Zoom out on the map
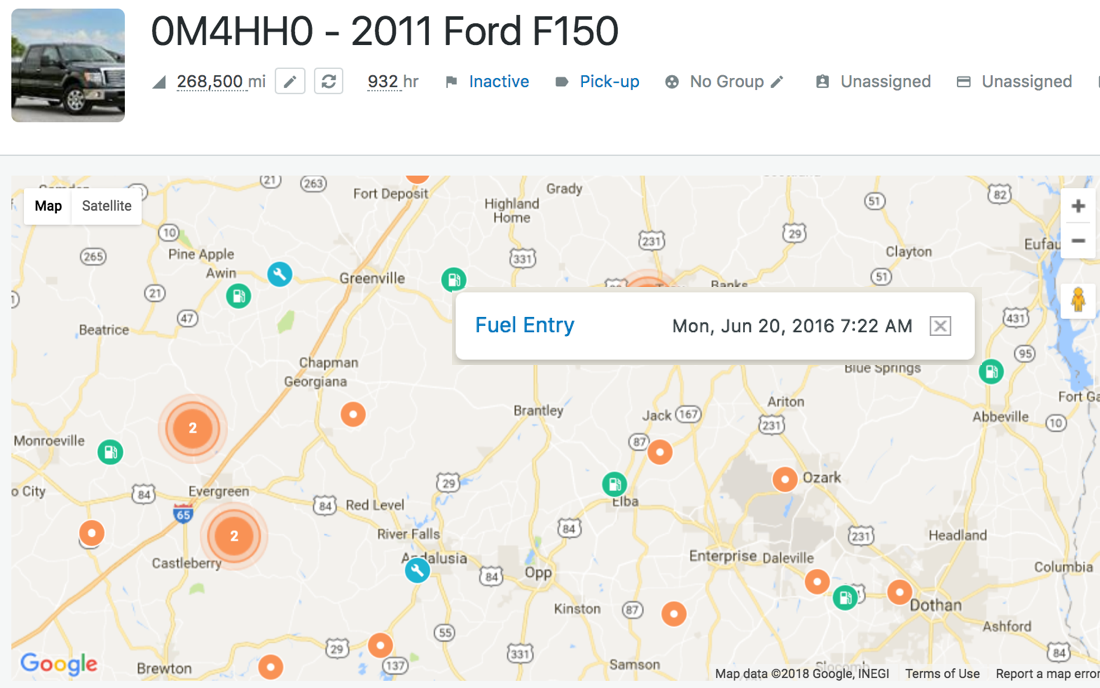The image size is (1100, 688). pos(1078,241)
